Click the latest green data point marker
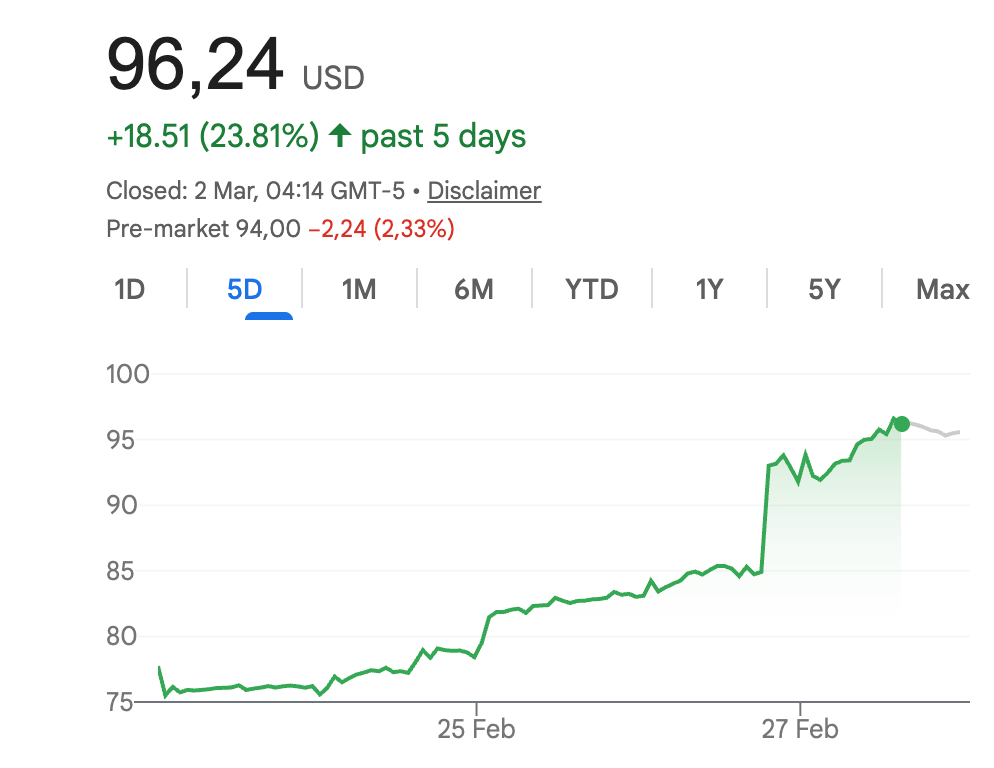Image resolution: width=994 pixels, height=768 pixels. [901, 424]
